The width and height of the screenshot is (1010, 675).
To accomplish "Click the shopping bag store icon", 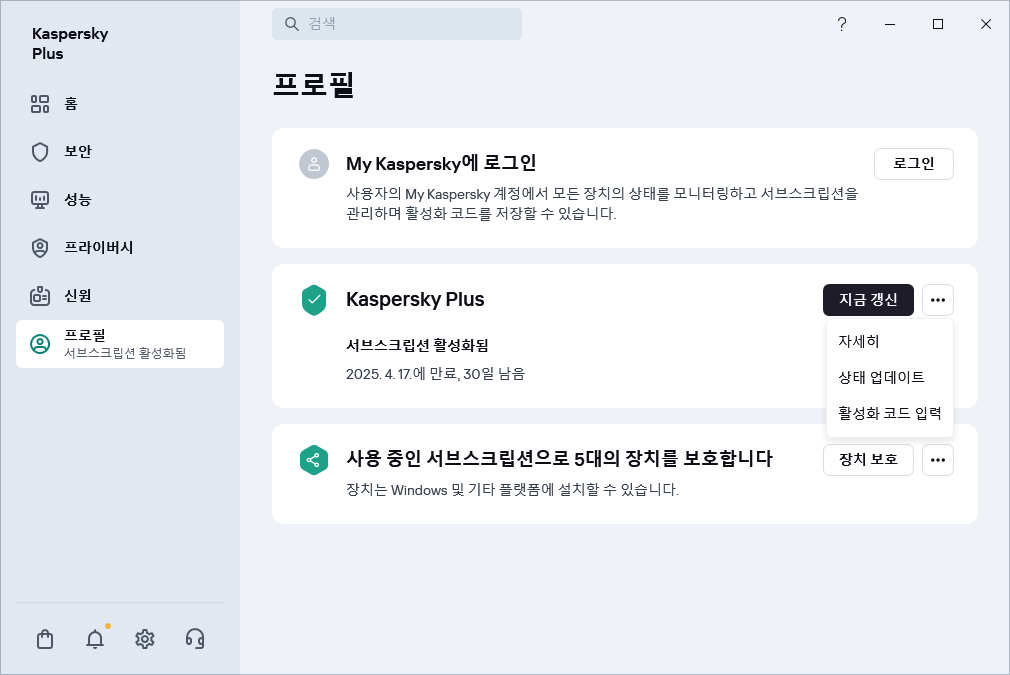I will [45, 639].
